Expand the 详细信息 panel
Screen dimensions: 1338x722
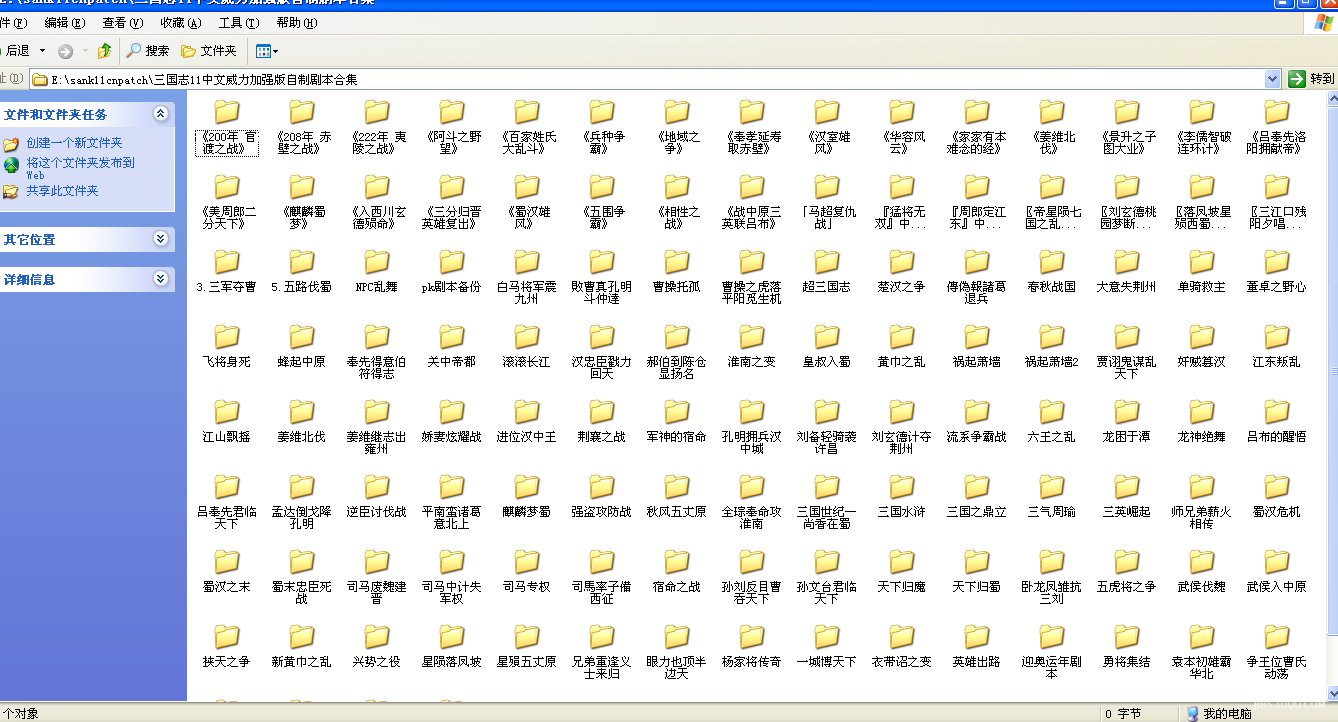161,279
